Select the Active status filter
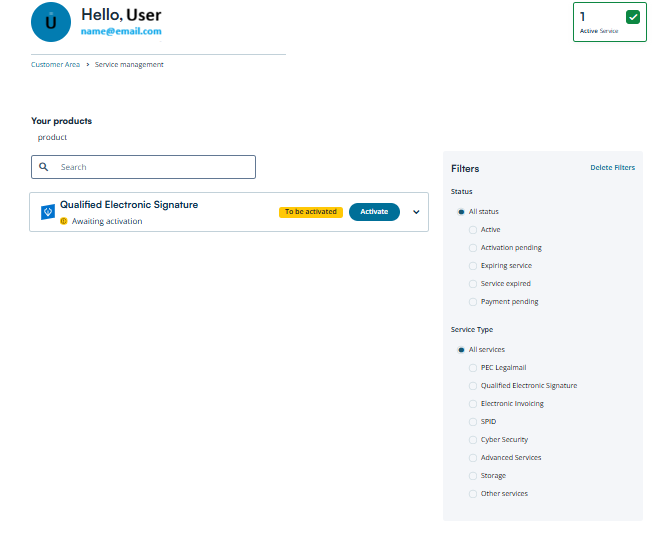The height and width of the screenshot is (543, 671). point(473,230)
